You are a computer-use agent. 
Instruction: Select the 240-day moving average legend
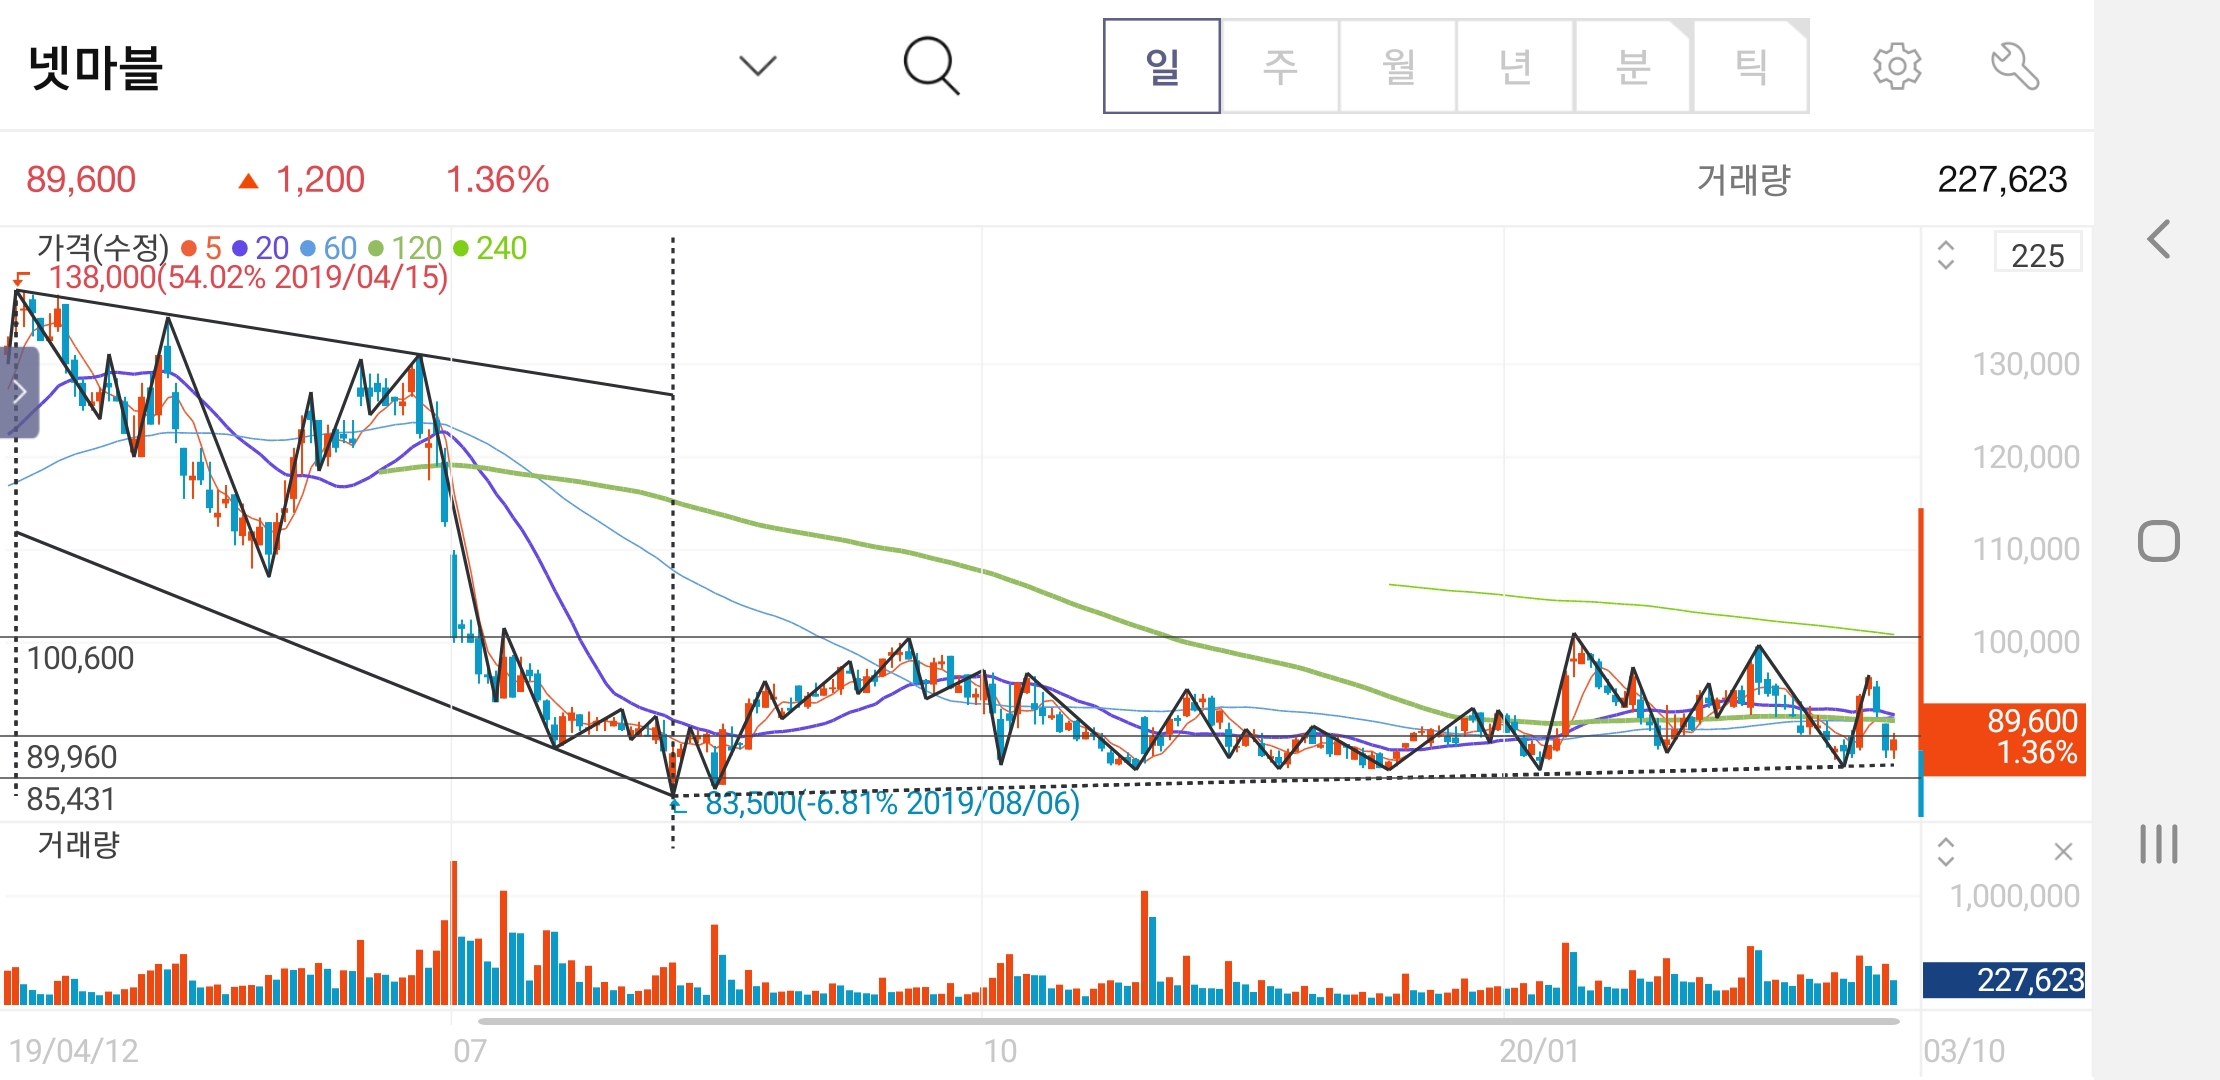(x=490, y=248)
